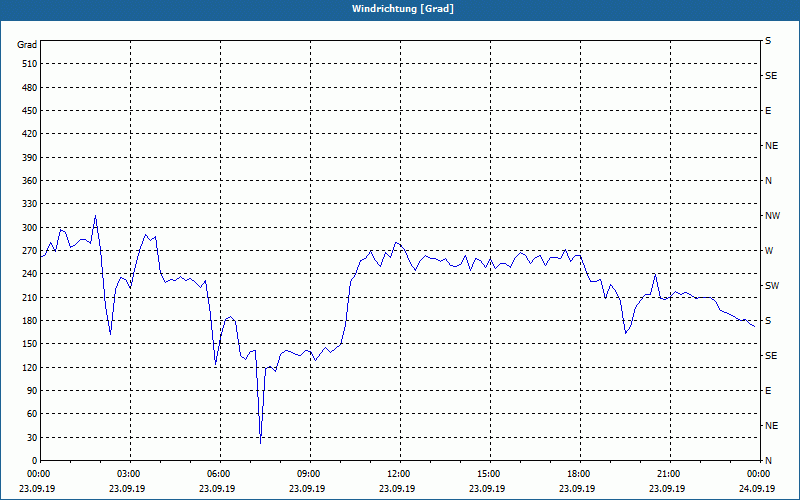
Task: Select the 'Grad' y-axis unit label
Action: 27,45
